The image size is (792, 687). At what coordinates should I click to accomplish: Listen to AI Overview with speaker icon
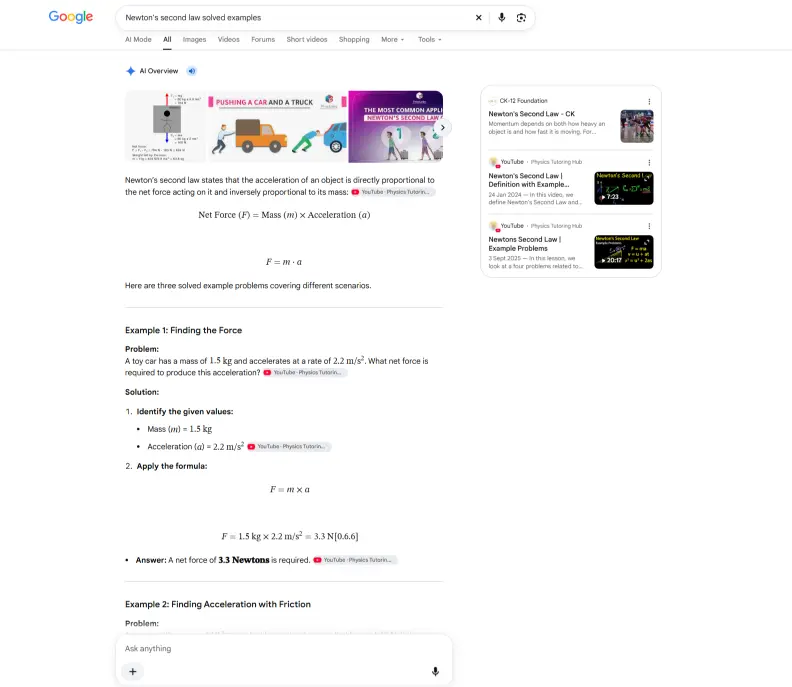click(191, 71)
